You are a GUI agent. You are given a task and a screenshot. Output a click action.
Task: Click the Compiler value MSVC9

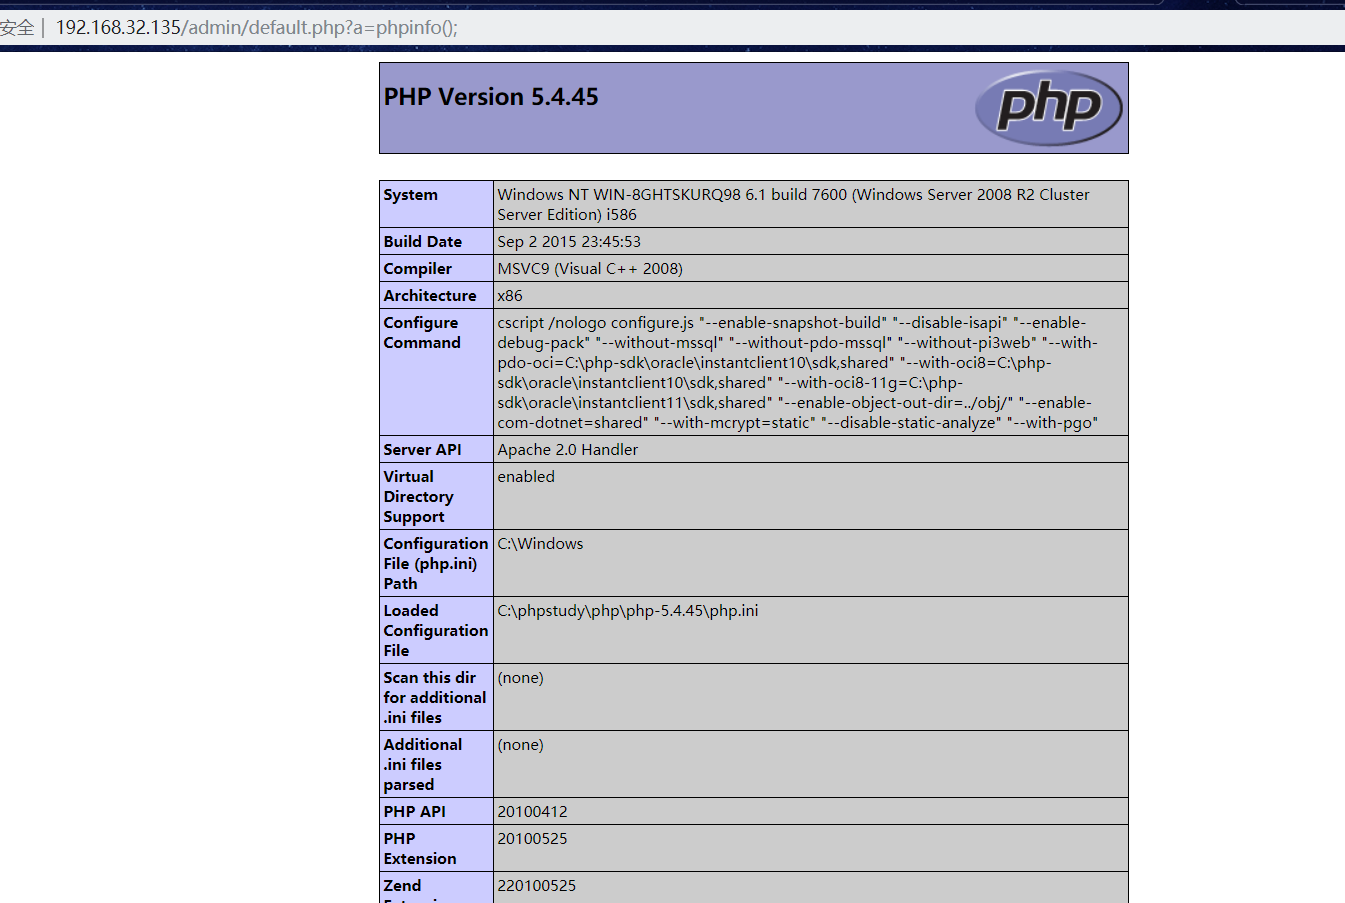coord(590,269)
